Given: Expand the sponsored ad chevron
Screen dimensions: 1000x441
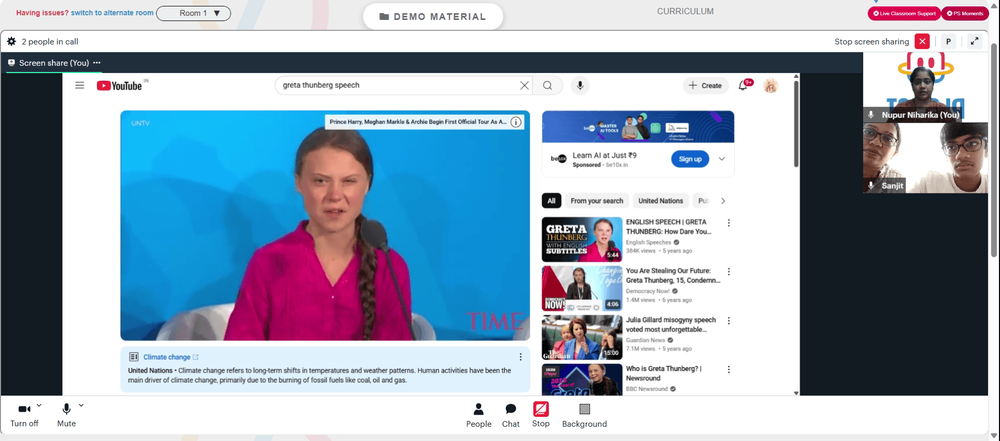Looking at the screenshot, I should click(722, 159).
